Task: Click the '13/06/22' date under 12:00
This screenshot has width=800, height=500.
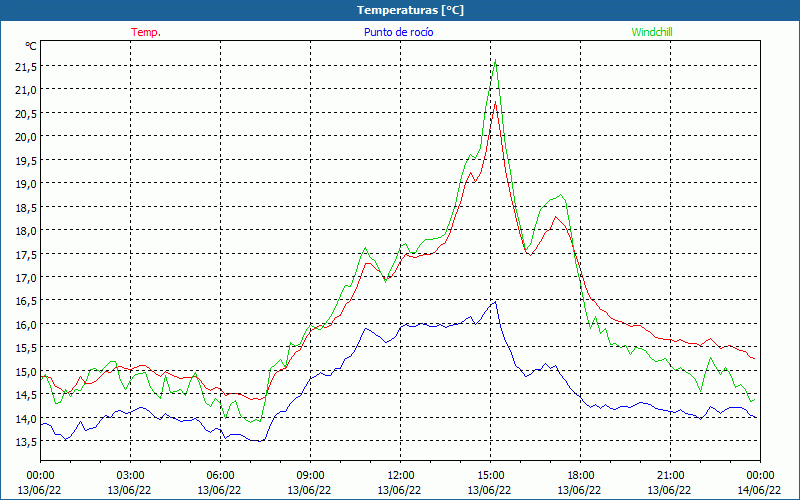Action: click(399, 490)
